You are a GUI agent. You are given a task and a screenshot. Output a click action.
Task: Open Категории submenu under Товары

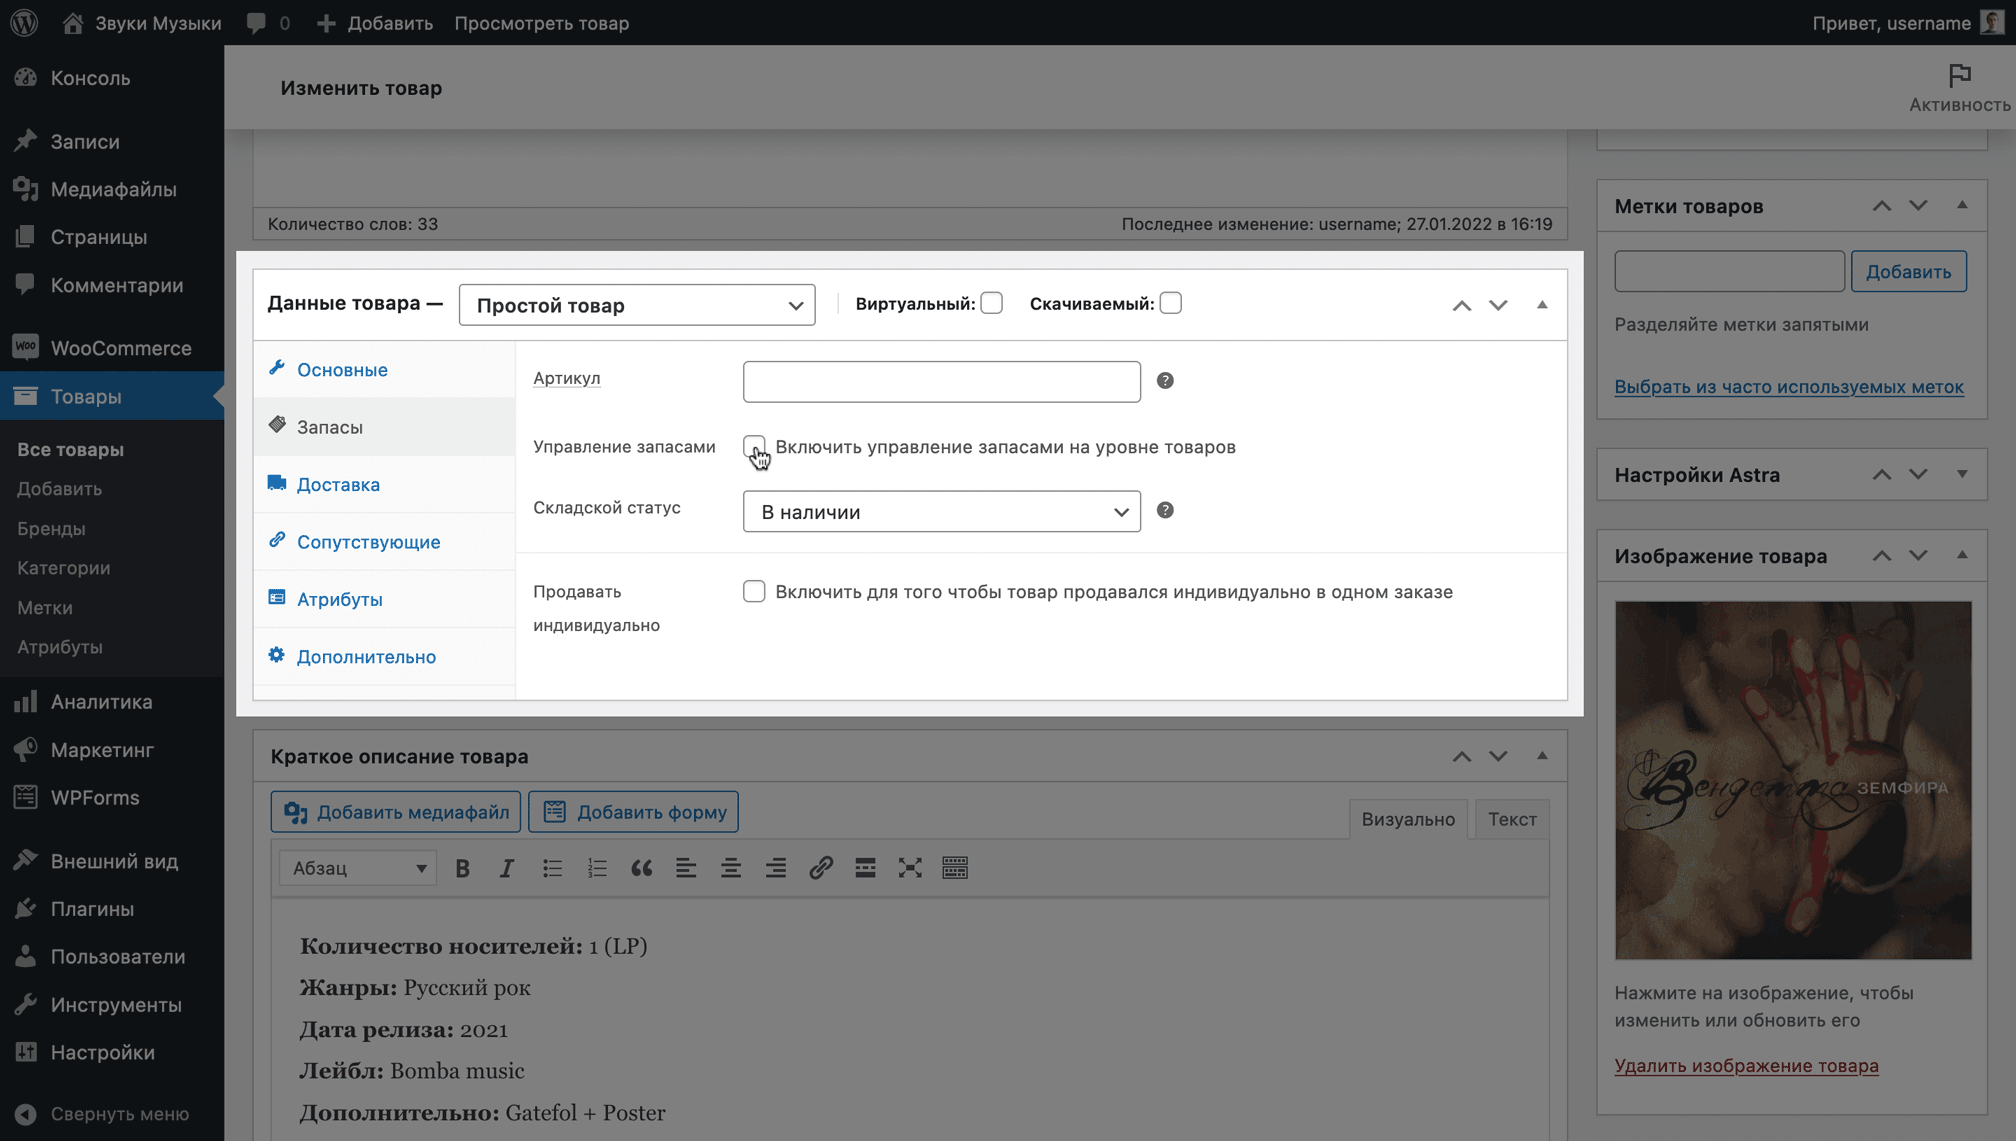(x=63, y=568)
